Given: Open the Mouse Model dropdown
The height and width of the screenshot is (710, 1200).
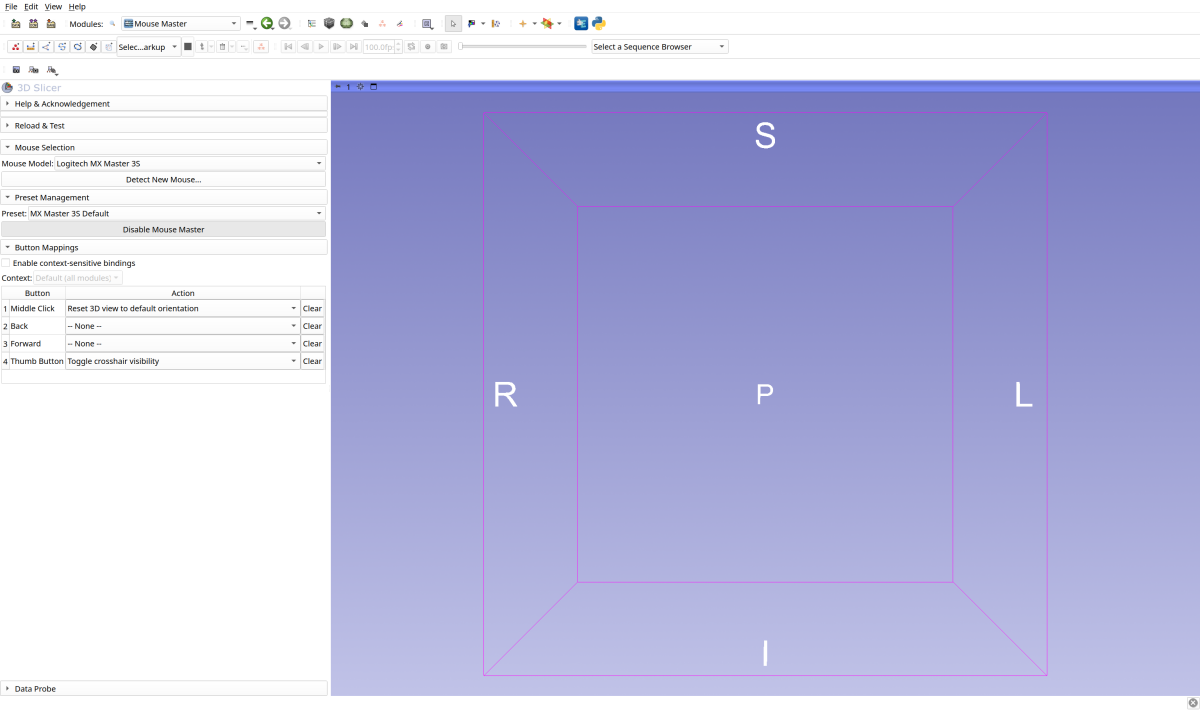Looking at the screenshot, I should click(x=190, y=163).
